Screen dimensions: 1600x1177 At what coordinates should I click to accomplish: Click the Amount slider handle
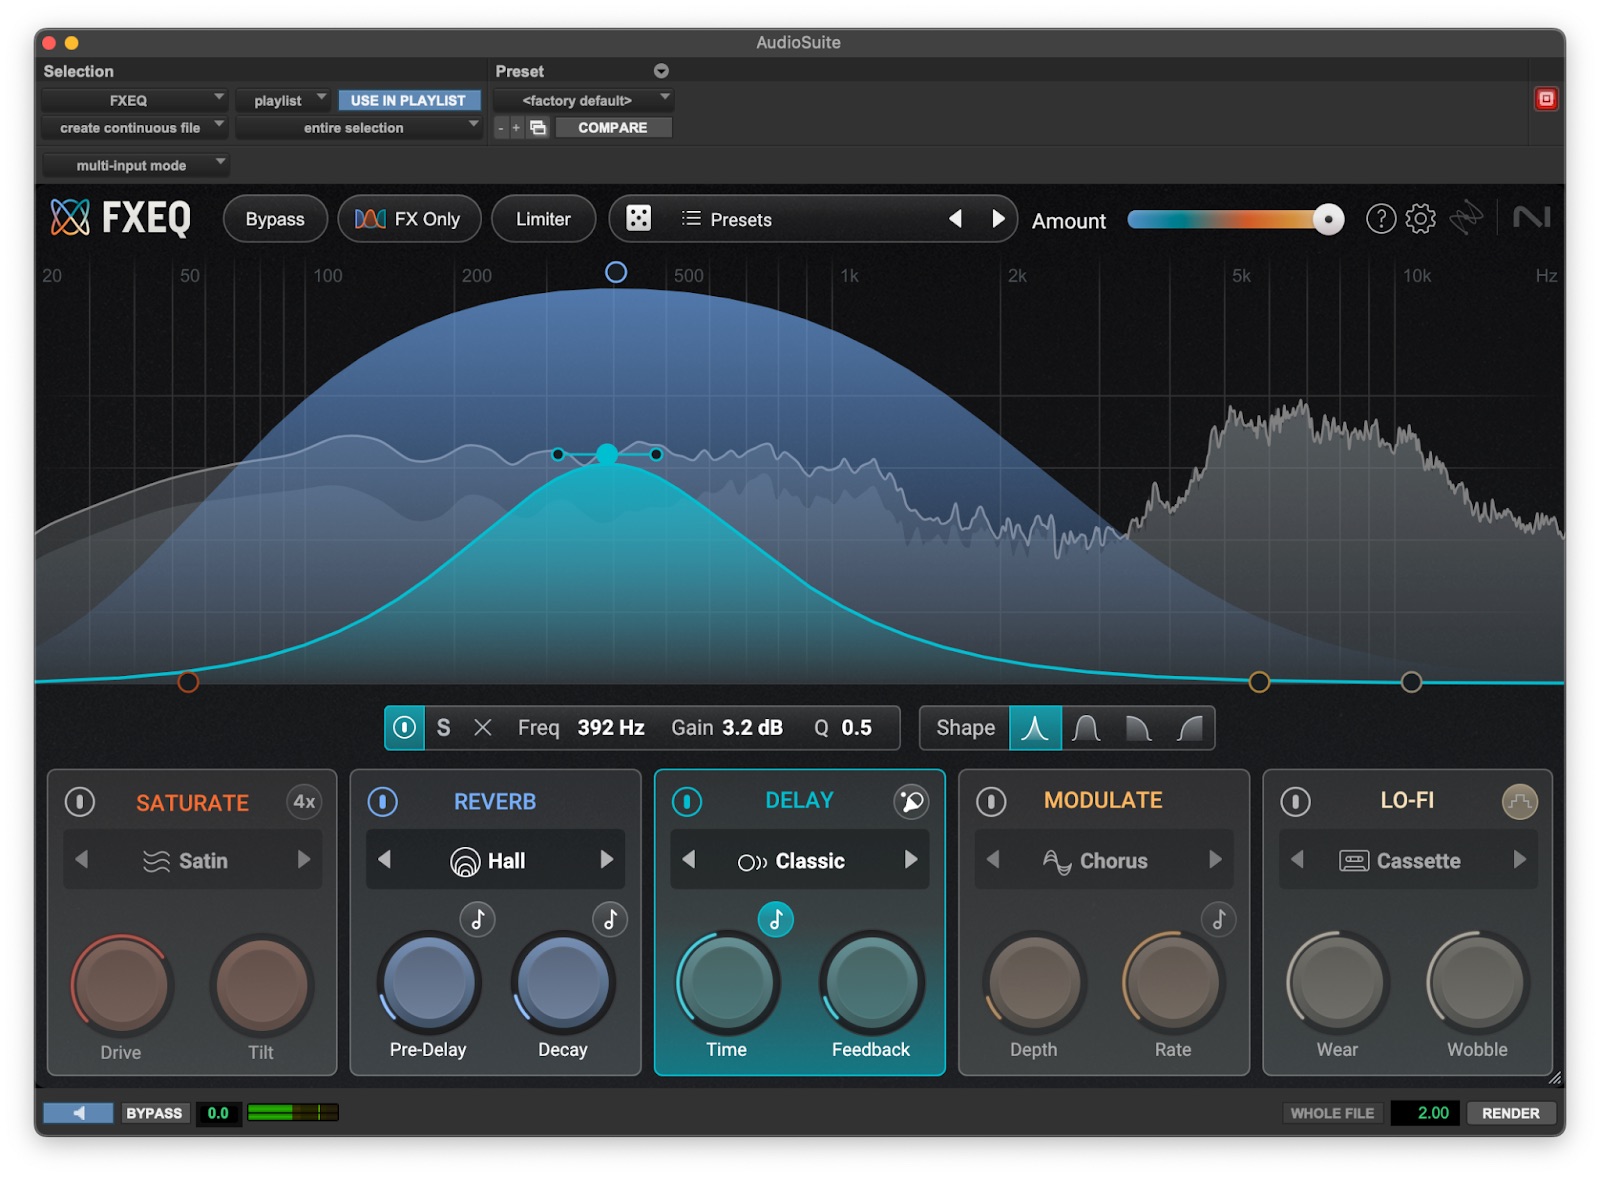[x=1328, y=219]
